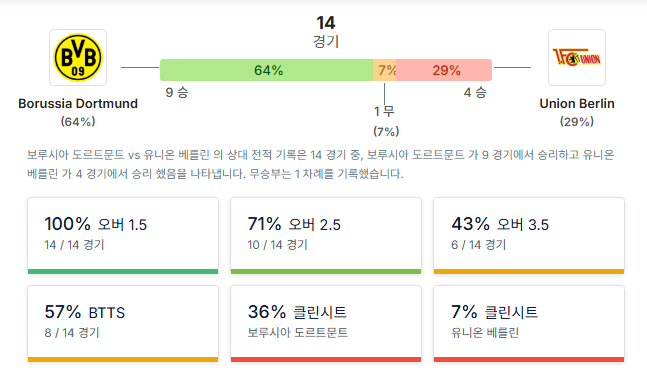Image resolution: width=647 pixels, height=375 pixels.
Task: Select the green 64% win bar segment
Action: [267, 70]
